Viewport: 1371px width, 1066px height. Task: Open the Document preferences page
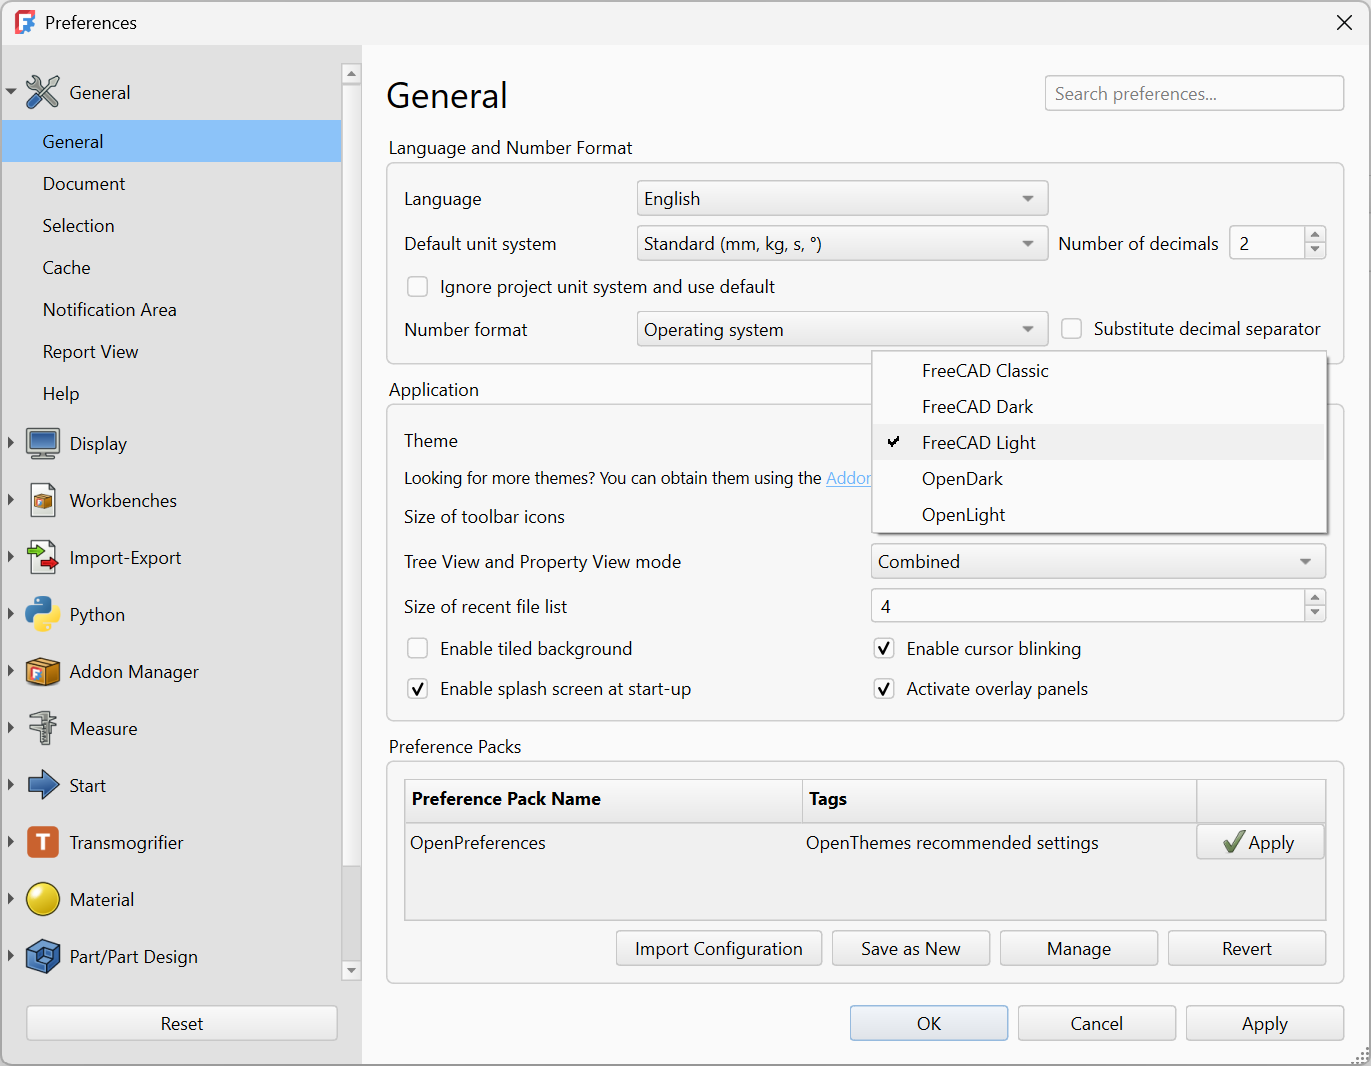171,184
